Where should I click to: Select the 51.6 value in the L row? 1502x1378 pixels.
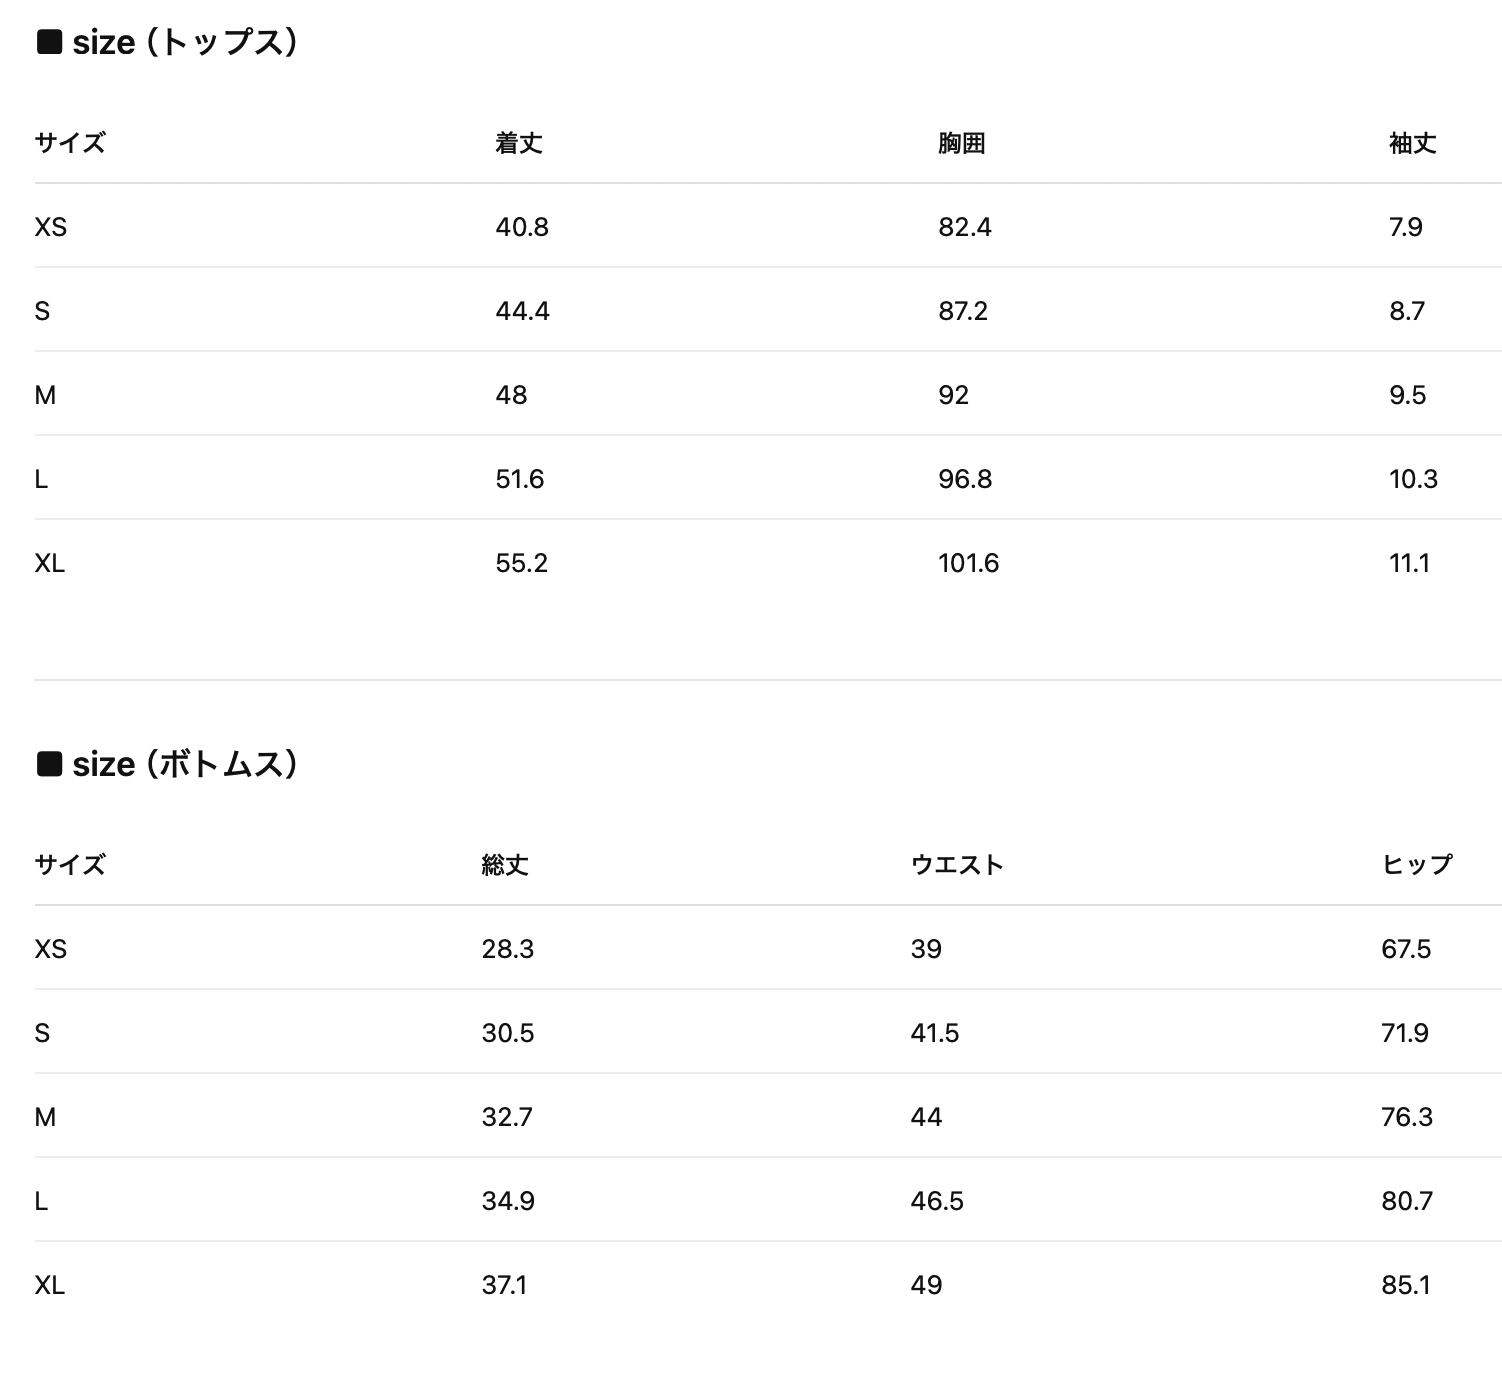pyautogui.click(x=520, y=479)
